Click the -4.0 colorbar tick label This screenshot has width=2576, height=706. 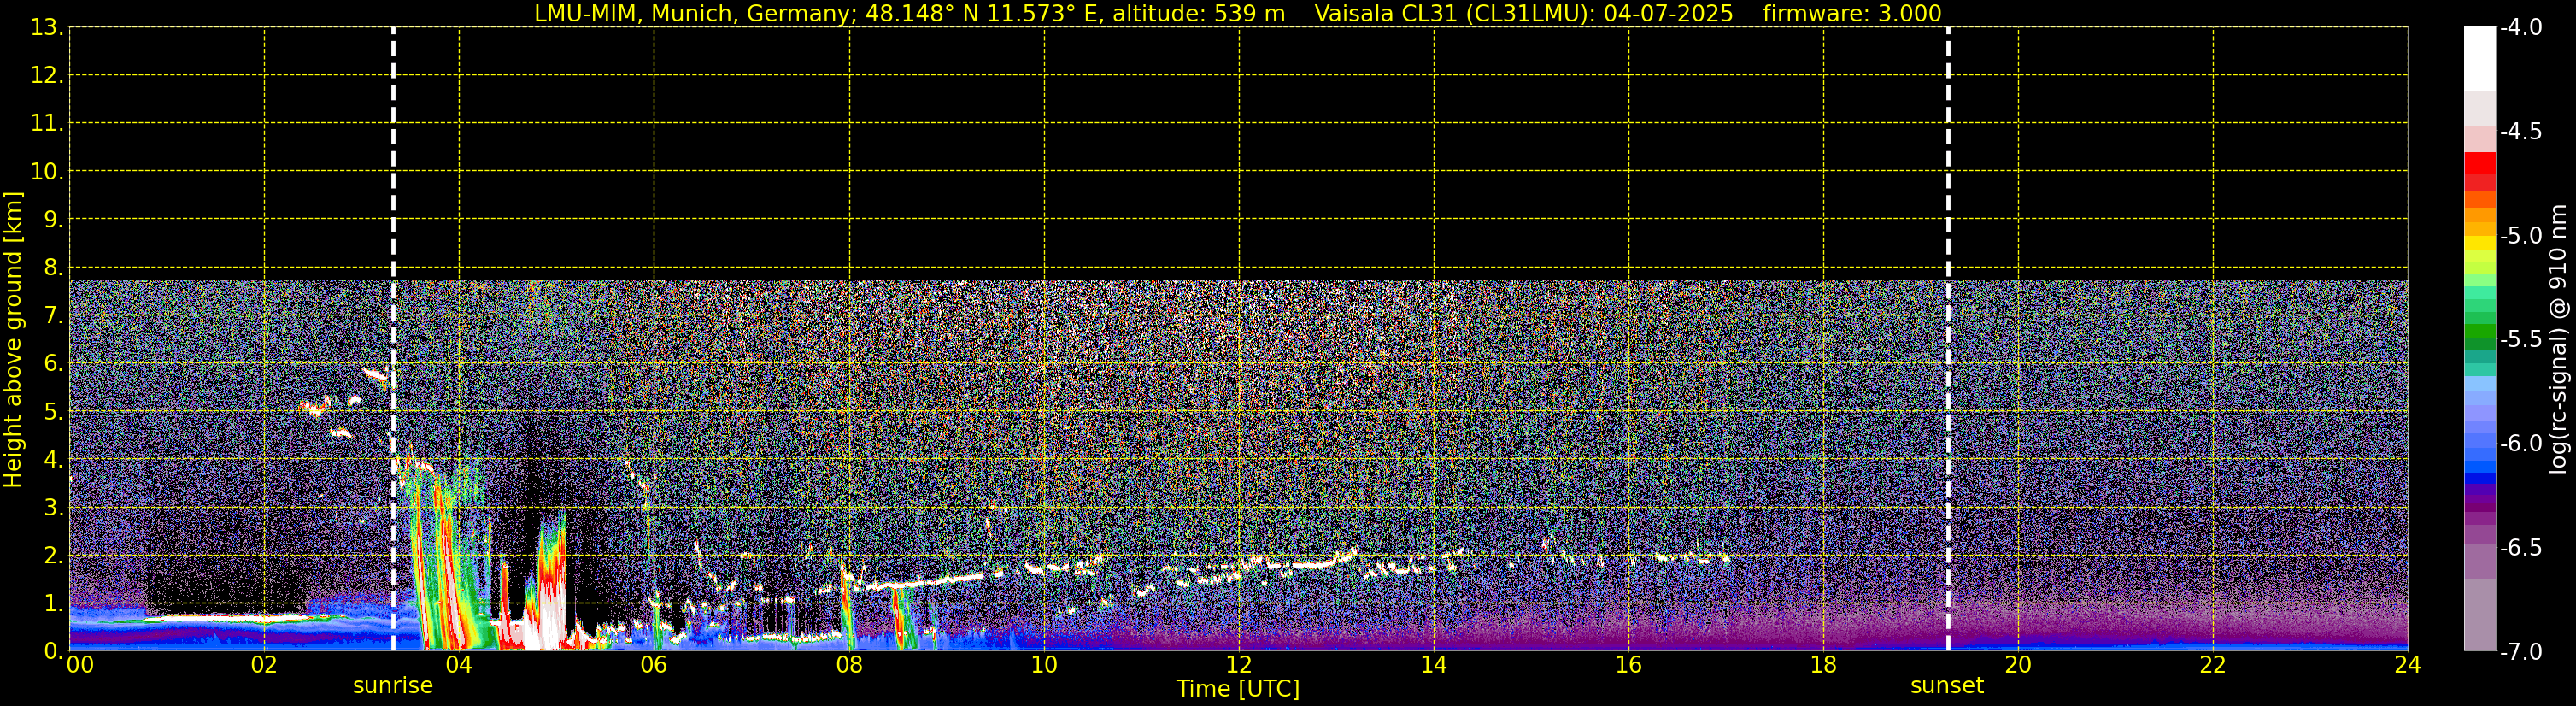(2520, 28)
